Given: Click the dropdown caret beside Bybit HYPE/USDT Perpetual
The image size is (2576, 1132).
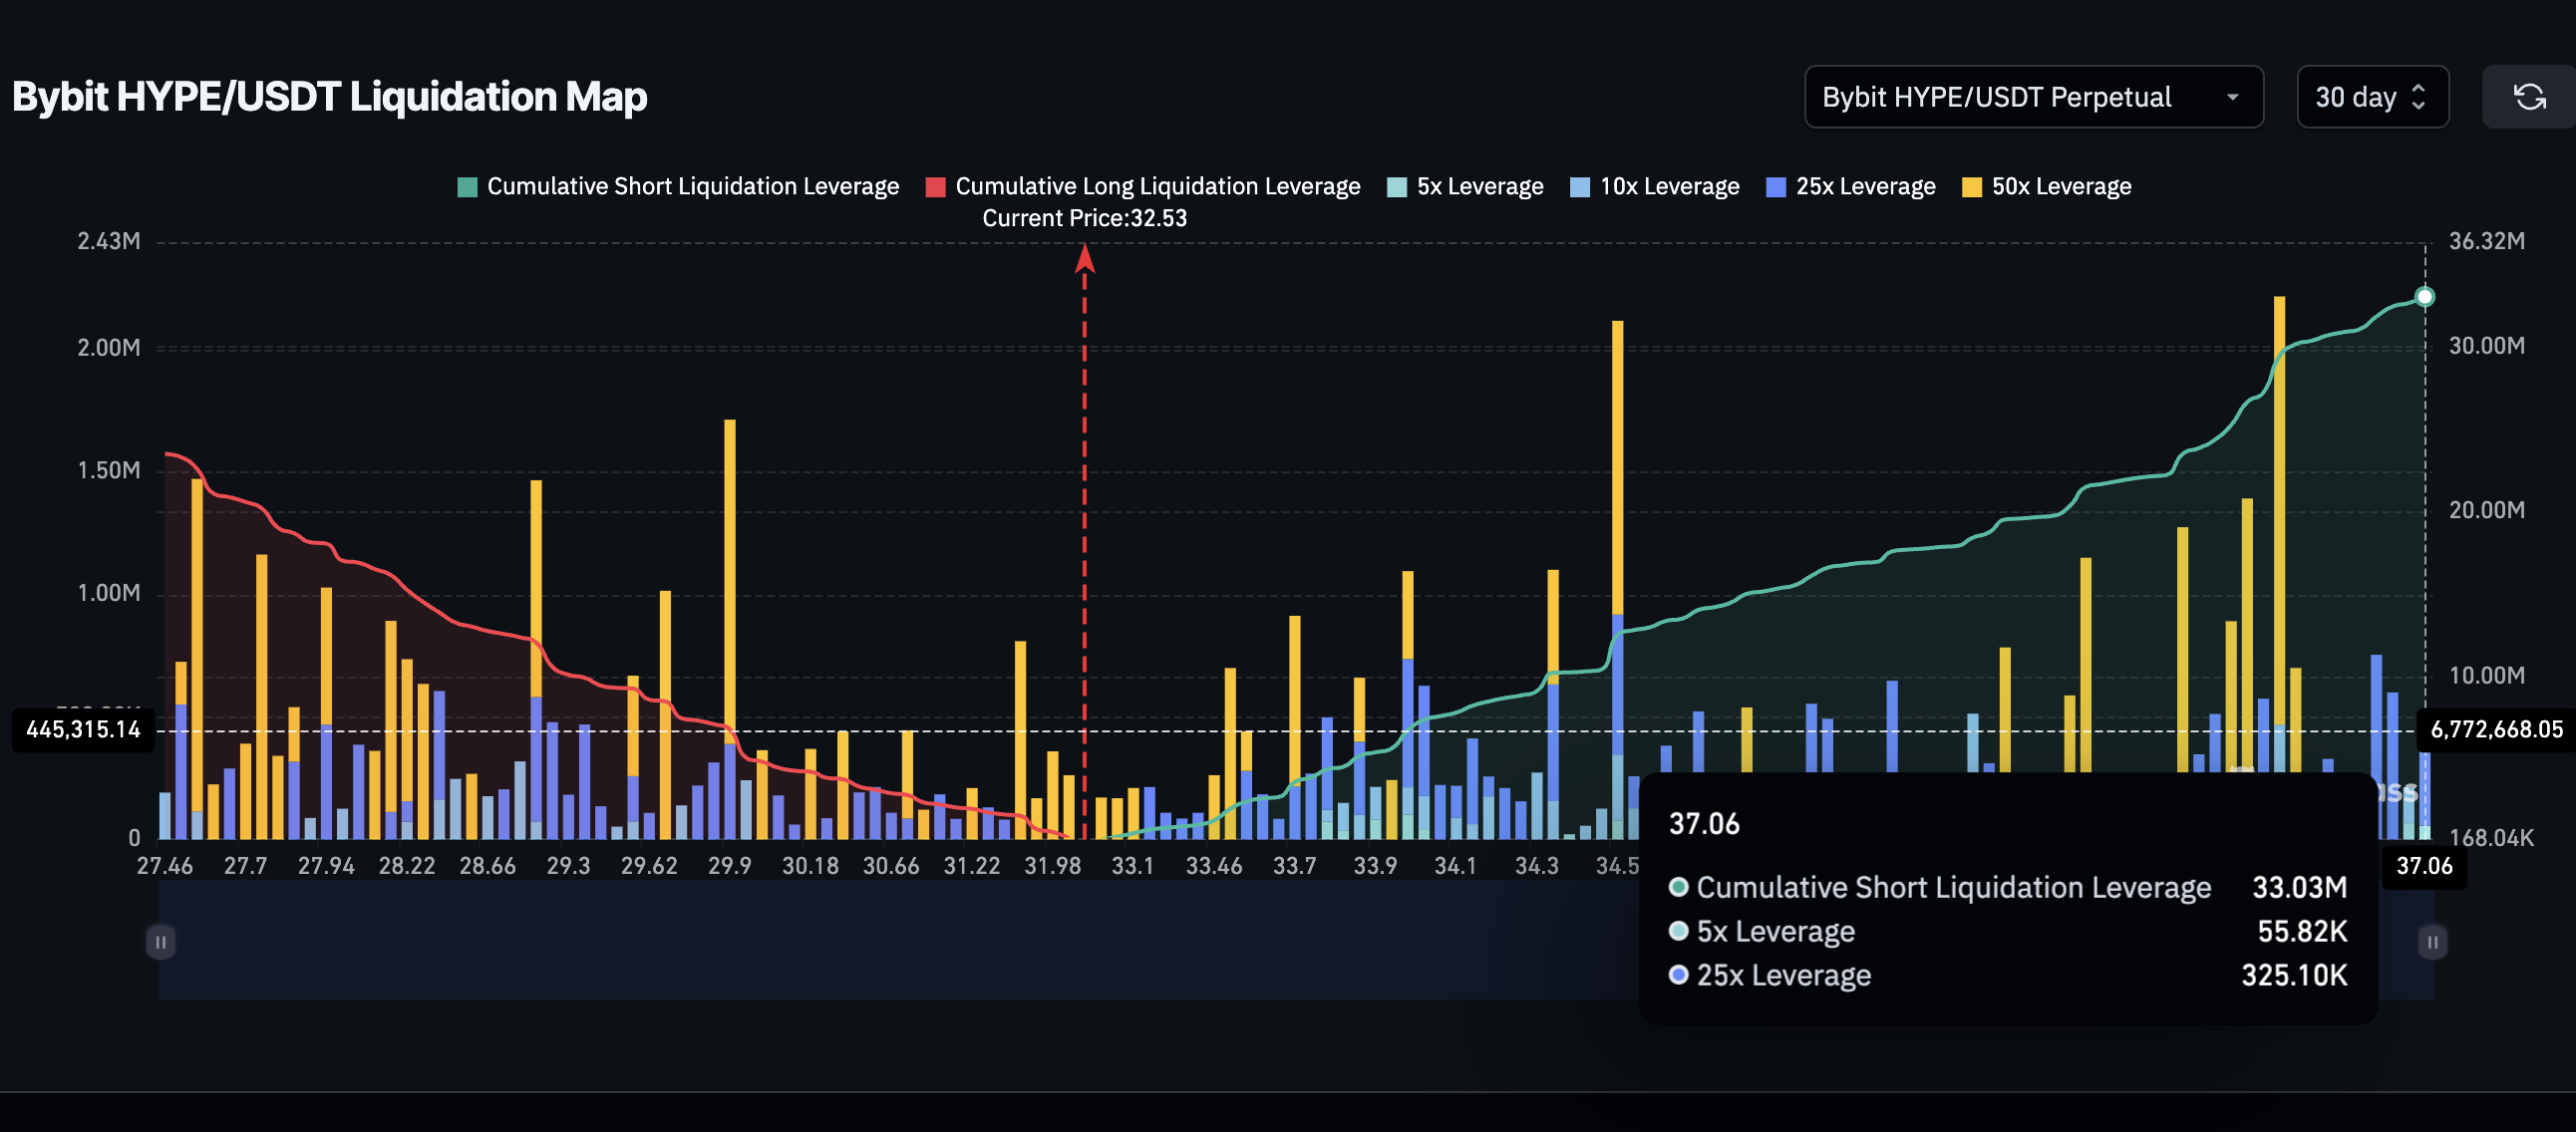Looking at the screenshot, I should pos(2235,96).
